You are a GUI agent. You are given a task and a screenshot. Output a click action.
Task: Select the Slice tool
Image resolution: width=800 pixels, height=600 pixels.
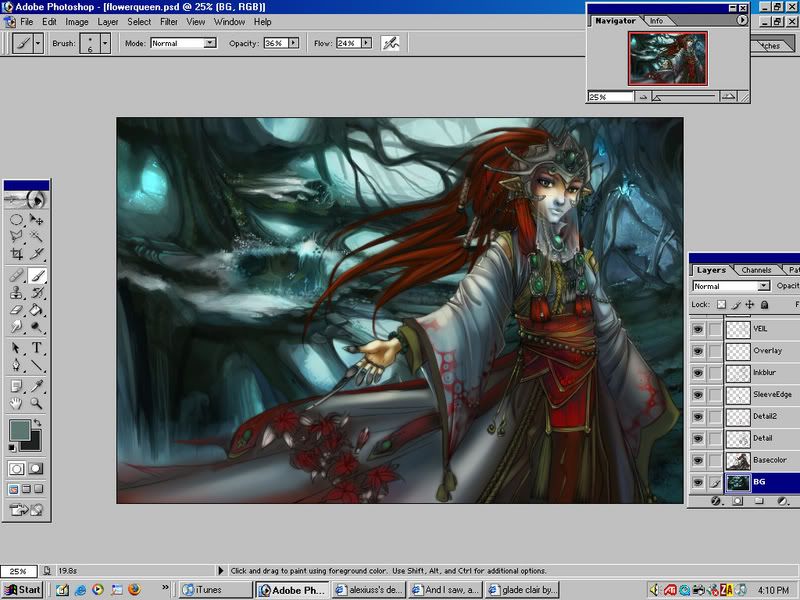(36, 253)
